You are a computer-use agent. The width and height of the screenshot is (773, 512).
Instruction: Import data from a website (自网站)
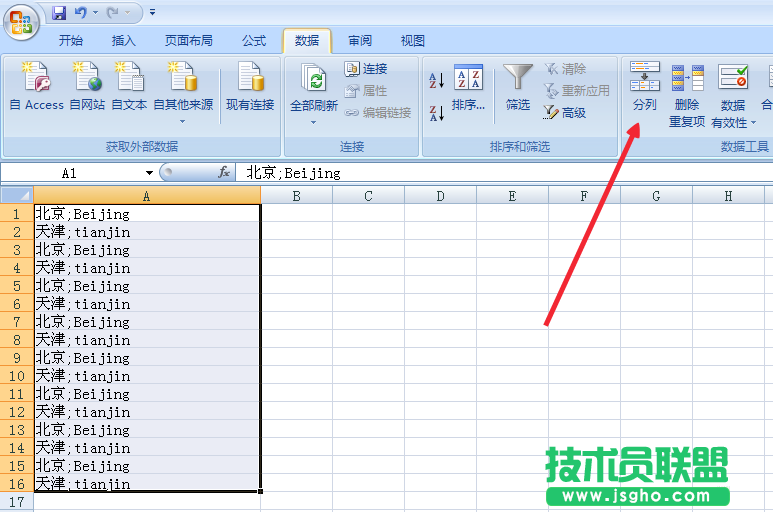click(87, 86)
